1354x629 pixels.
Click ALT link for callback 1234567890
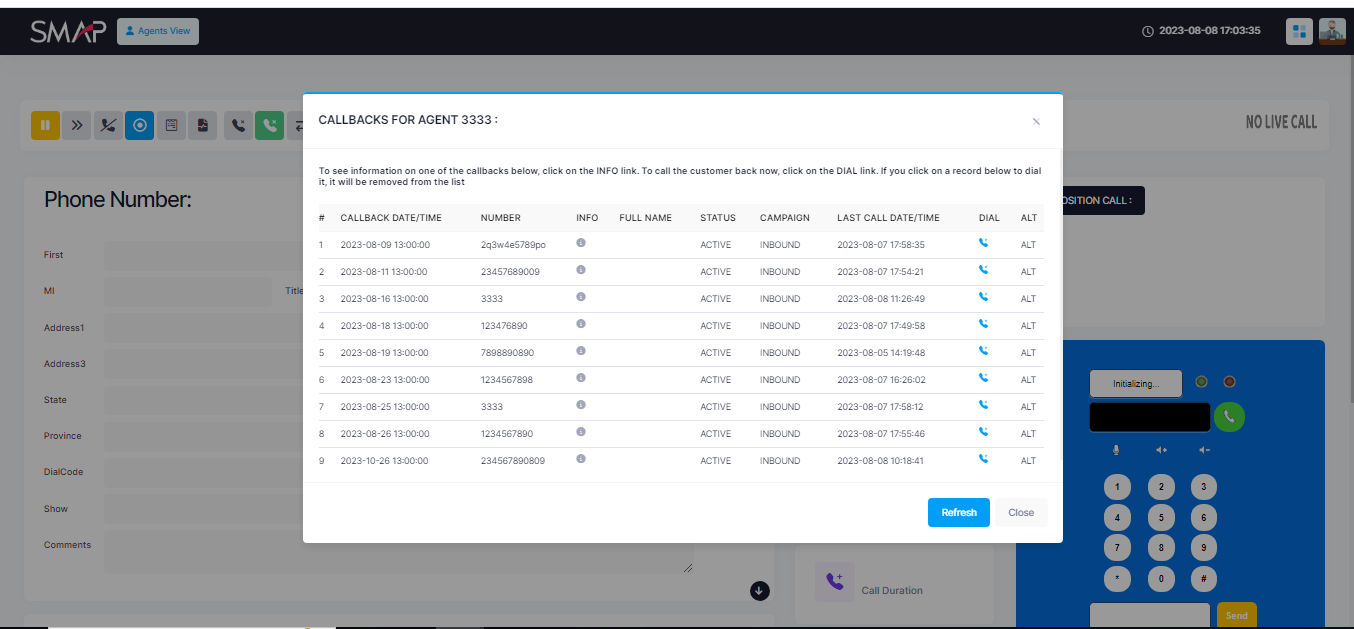[x=1028, y=434]
